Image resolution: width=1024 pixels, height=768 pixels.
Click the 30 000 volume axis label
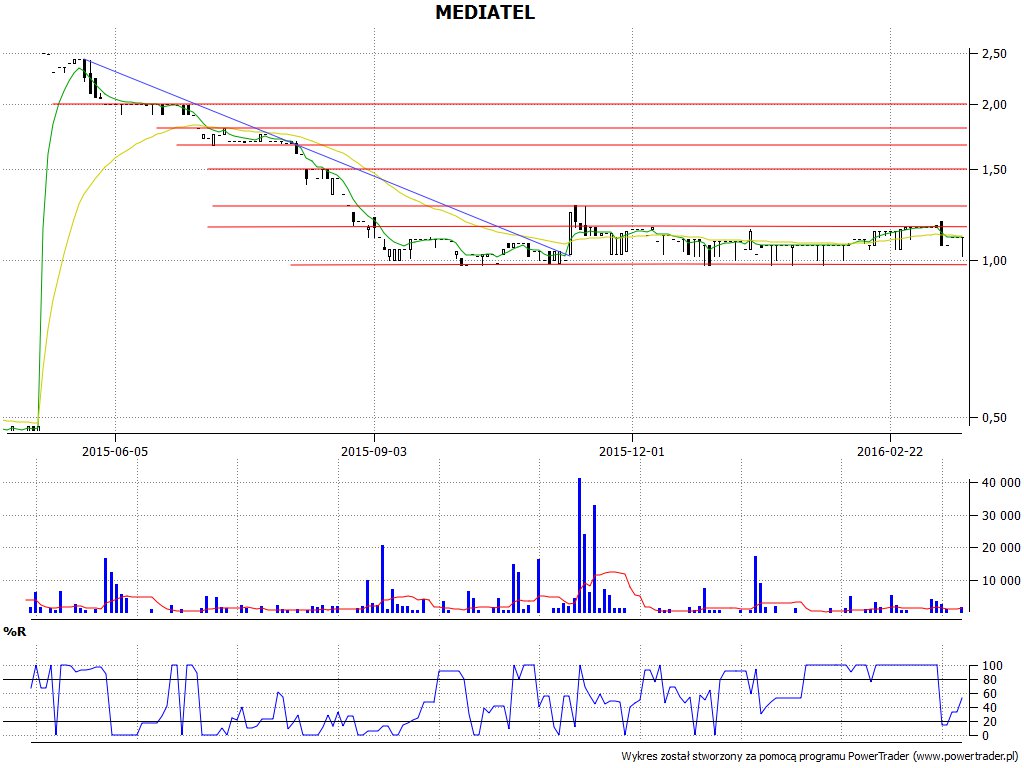click(999, 516)
